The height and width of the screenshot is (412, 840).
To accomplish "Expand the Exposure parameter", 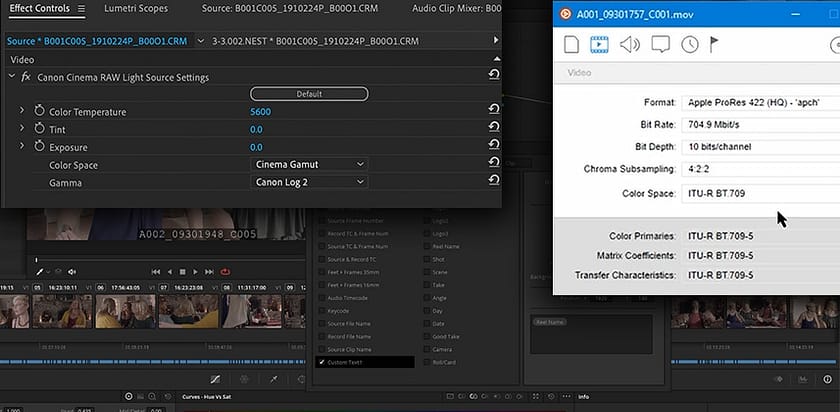I will 22,146.
